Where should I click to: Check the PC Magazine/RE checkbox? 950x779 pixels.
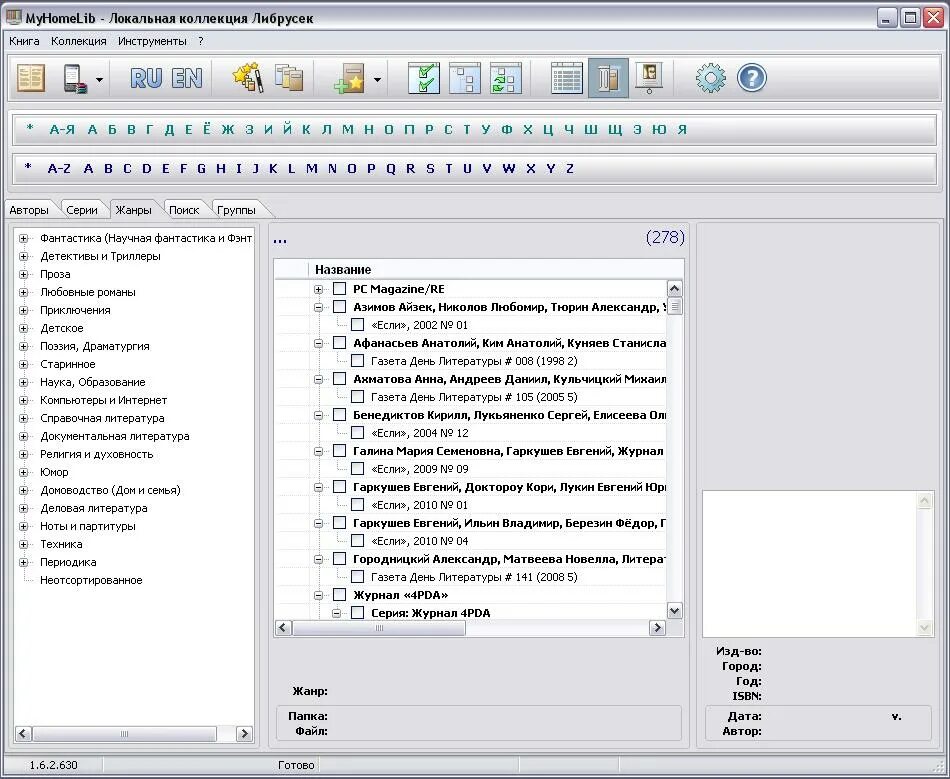point(339,289)
